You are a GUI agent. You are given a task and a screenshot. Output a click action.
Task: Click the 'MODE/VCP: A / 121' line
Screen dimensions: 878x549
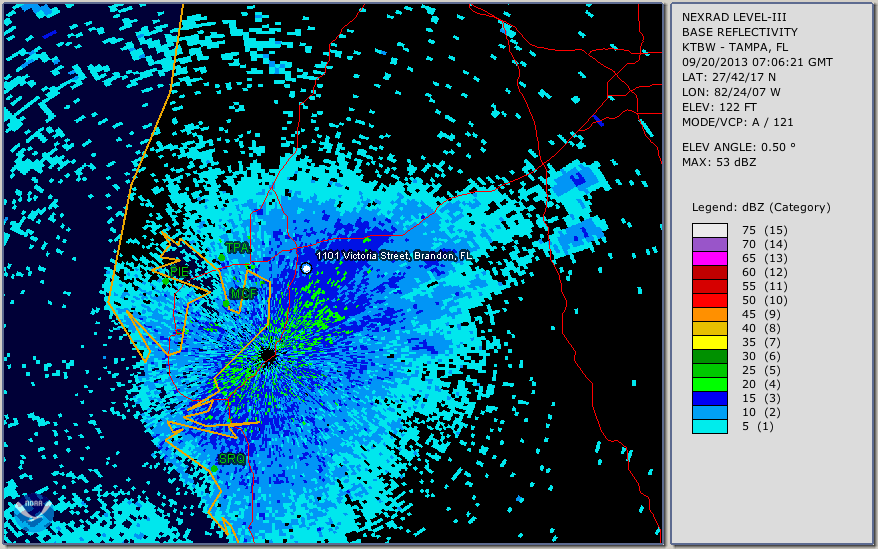(737, 122)
